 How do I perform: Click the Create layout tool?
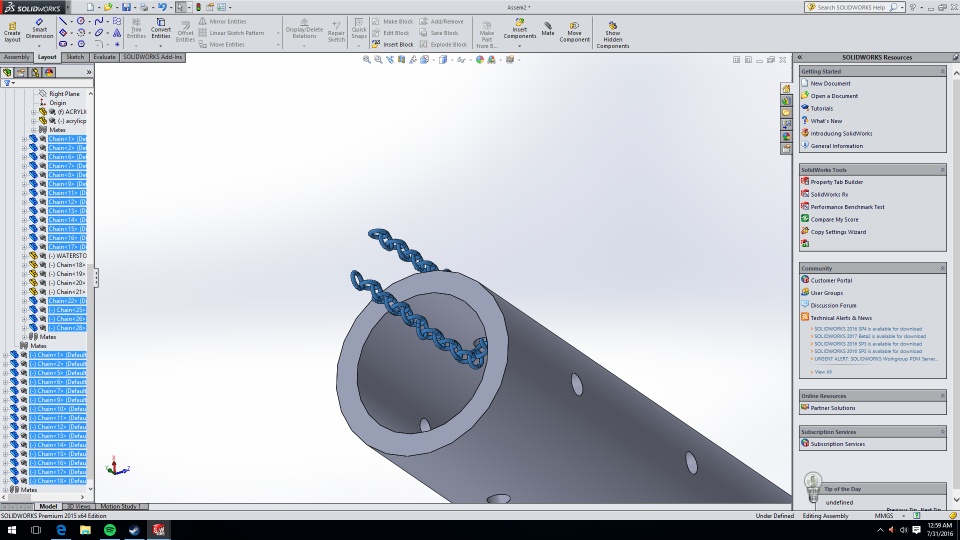click(12, 31)
